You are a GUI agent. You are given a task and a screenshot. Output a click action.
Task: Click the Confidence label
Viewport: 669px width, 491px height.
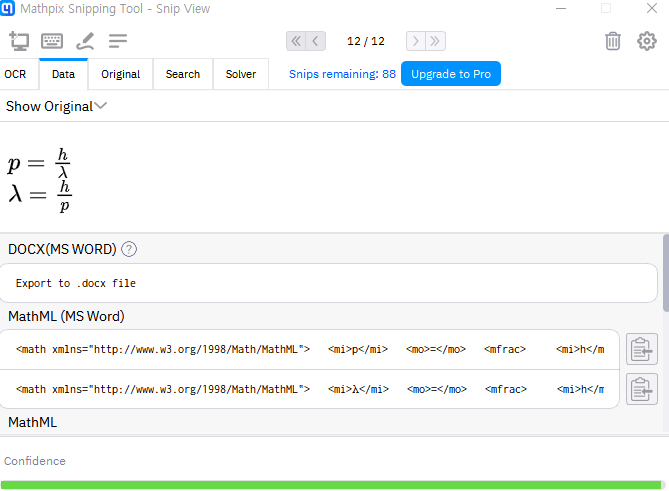point(35,461)
